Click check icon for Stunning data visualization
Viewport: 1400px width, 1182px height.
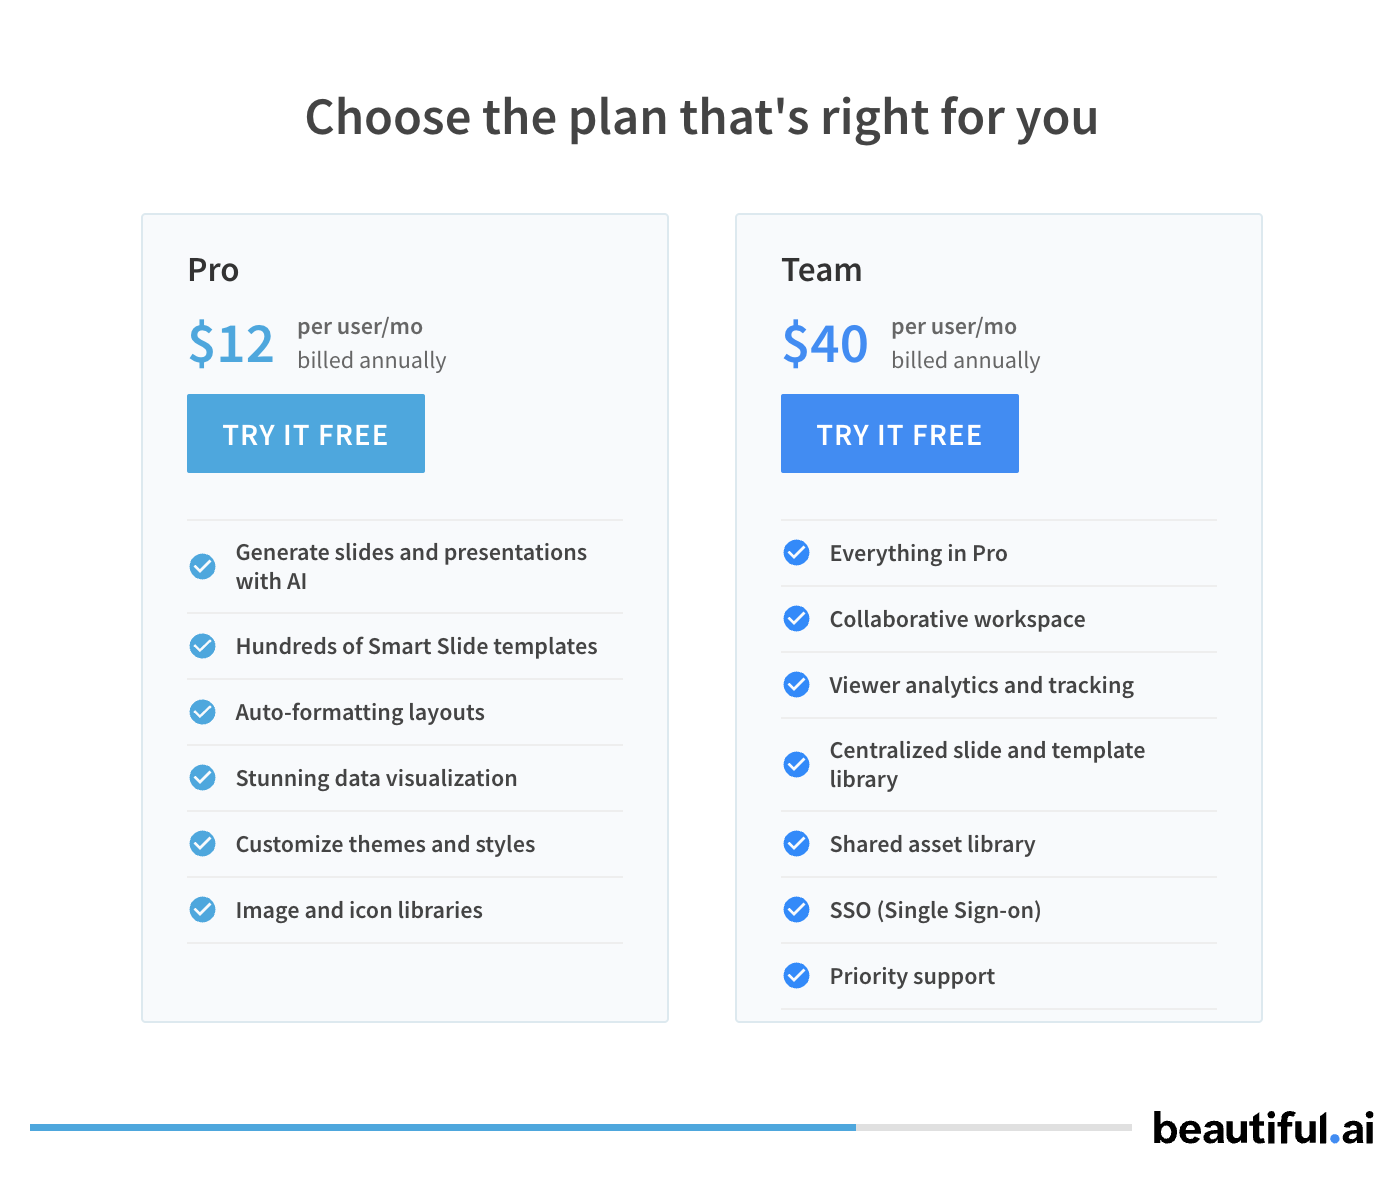tap(203, 778)
